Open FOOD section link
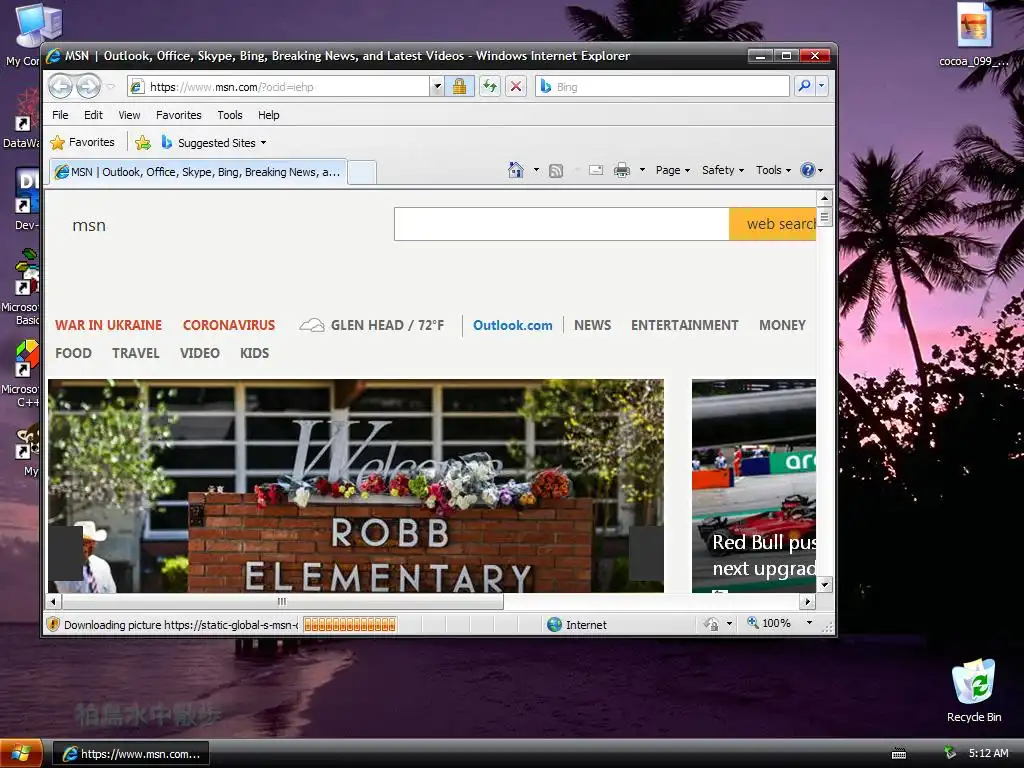Screen dimensions: 1024x768 click(x=73, y=353)
